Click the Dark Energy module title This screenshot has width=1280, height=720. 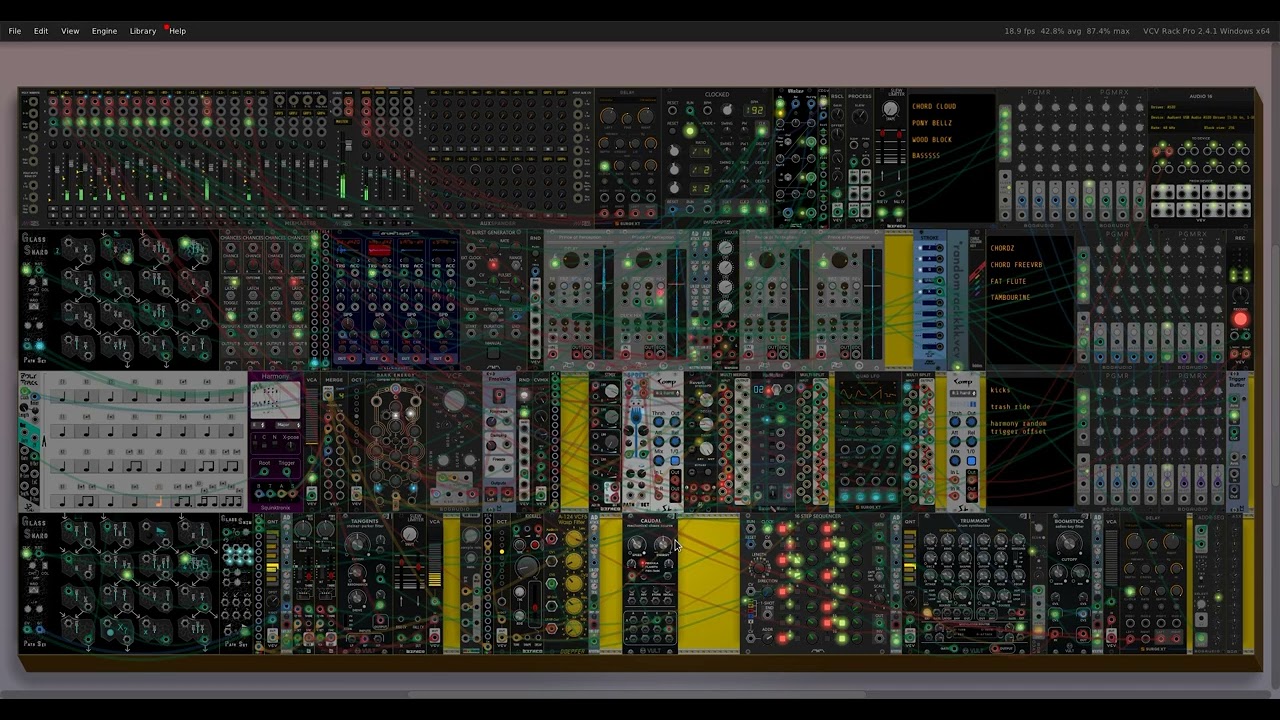pyautogui.click(x=396, y=377)
